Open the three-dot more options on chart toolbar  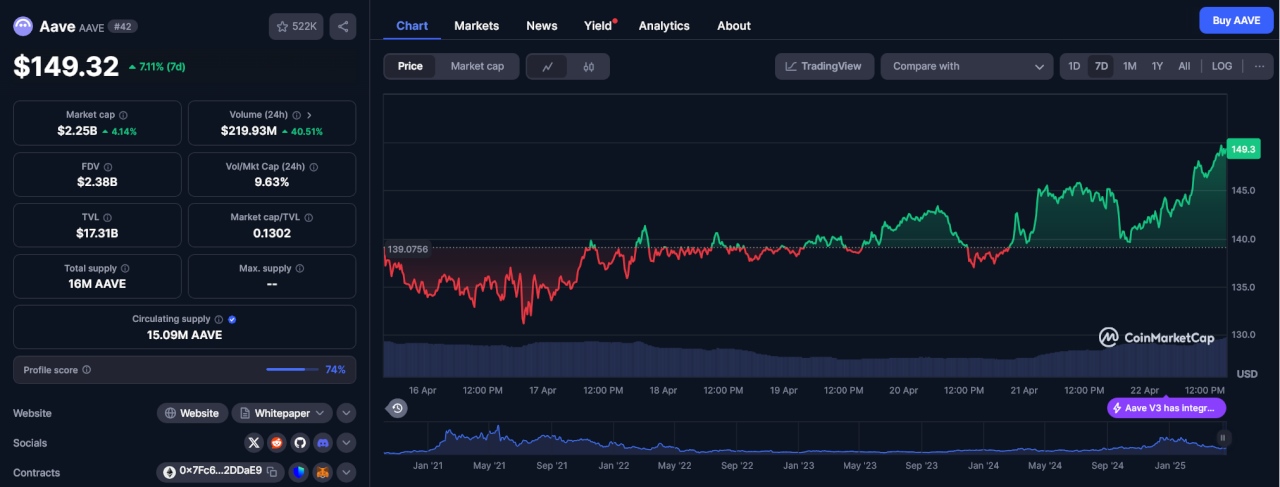pos(1259,66)
